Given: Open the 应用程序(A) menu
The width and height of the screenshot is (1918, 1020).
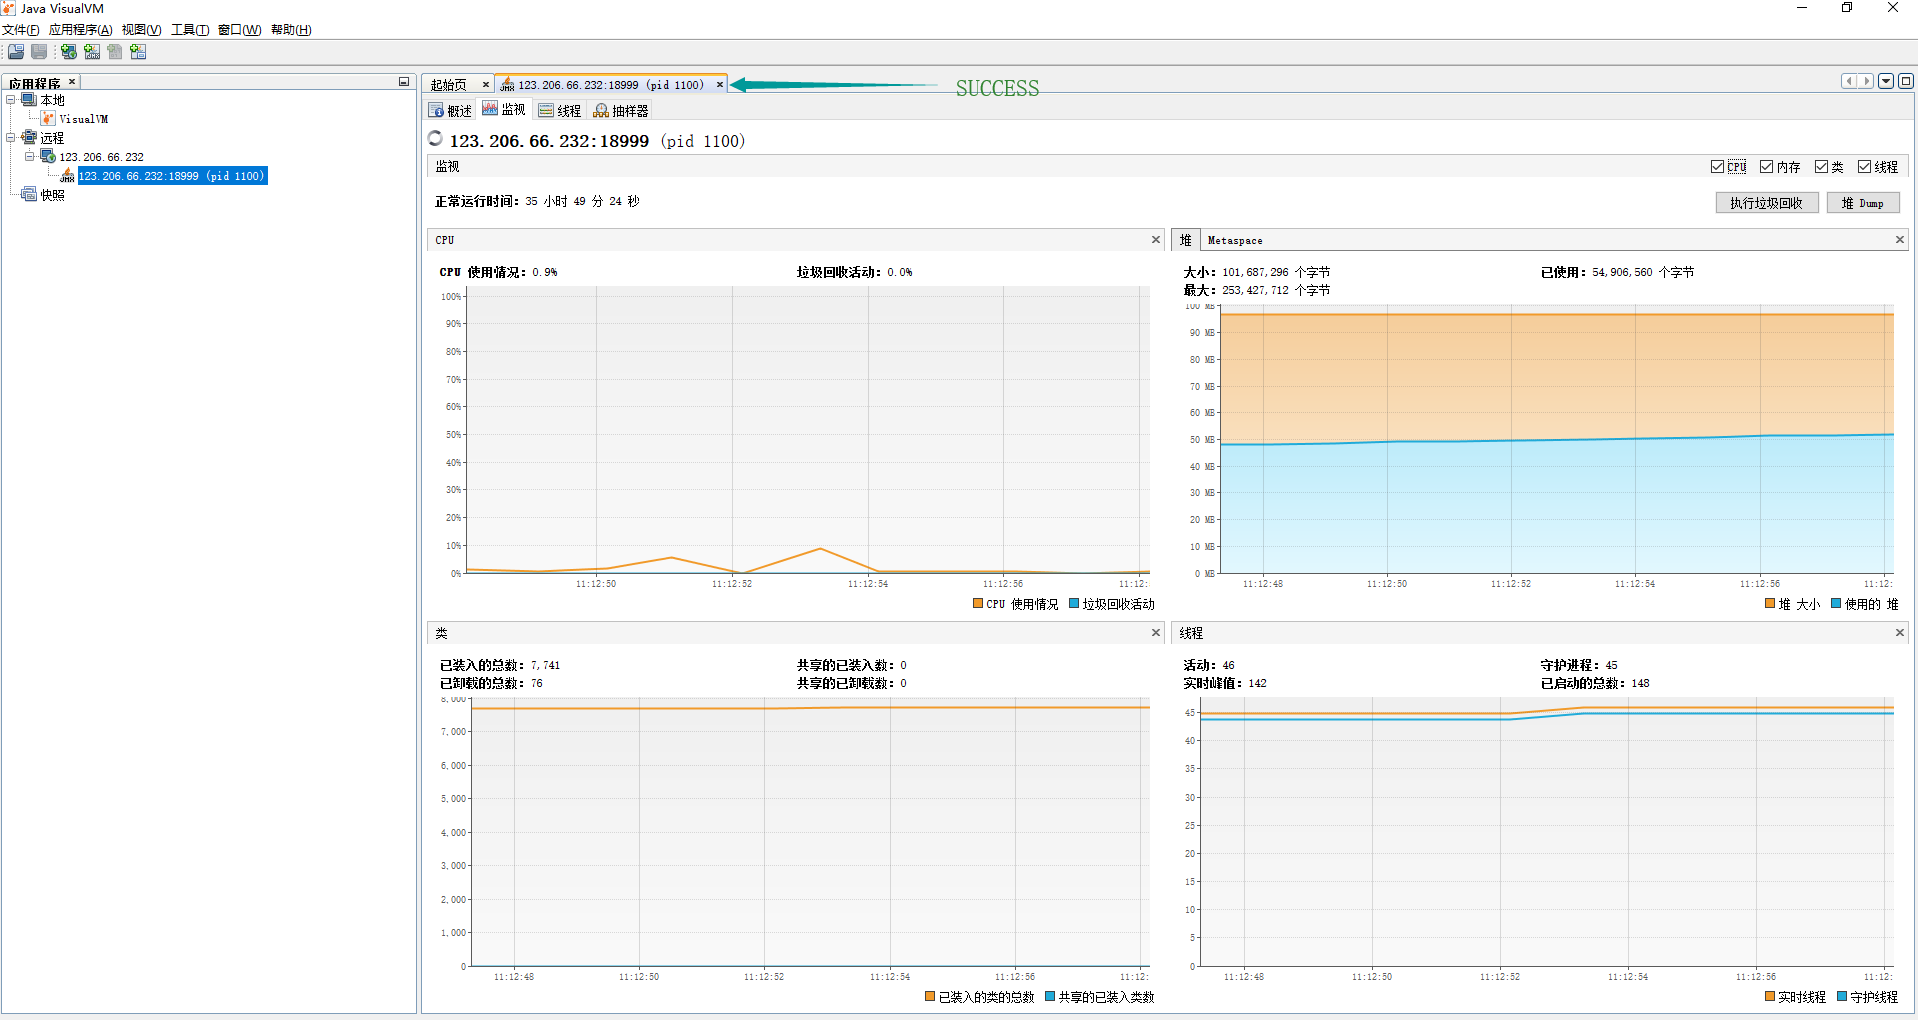Looking at the screenshot, I should click(81, 30).
